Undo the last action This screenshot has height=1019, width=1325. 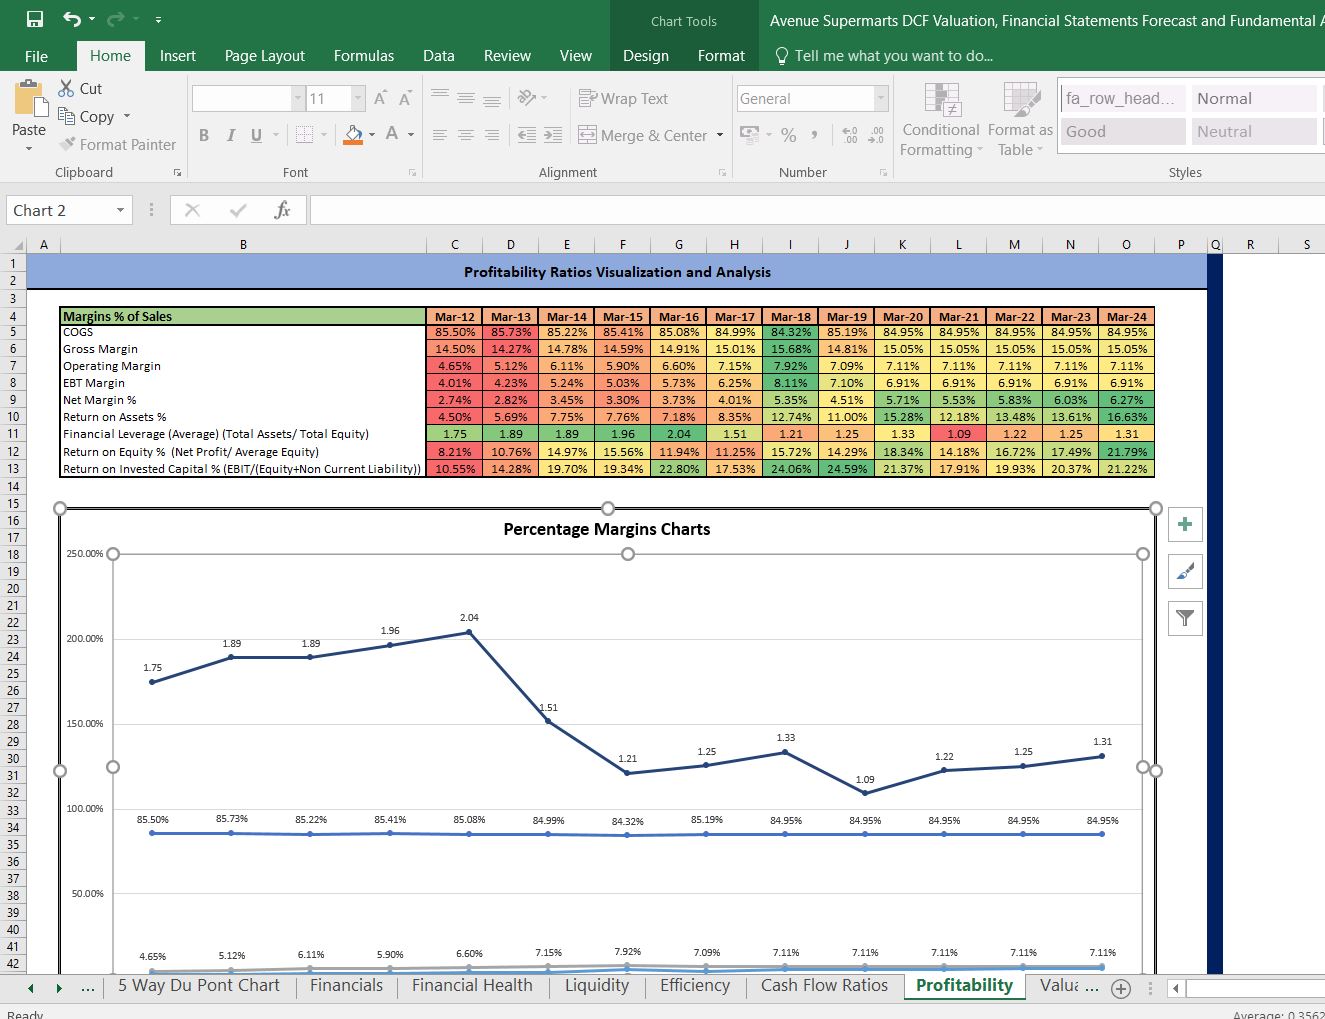(72, 19)
